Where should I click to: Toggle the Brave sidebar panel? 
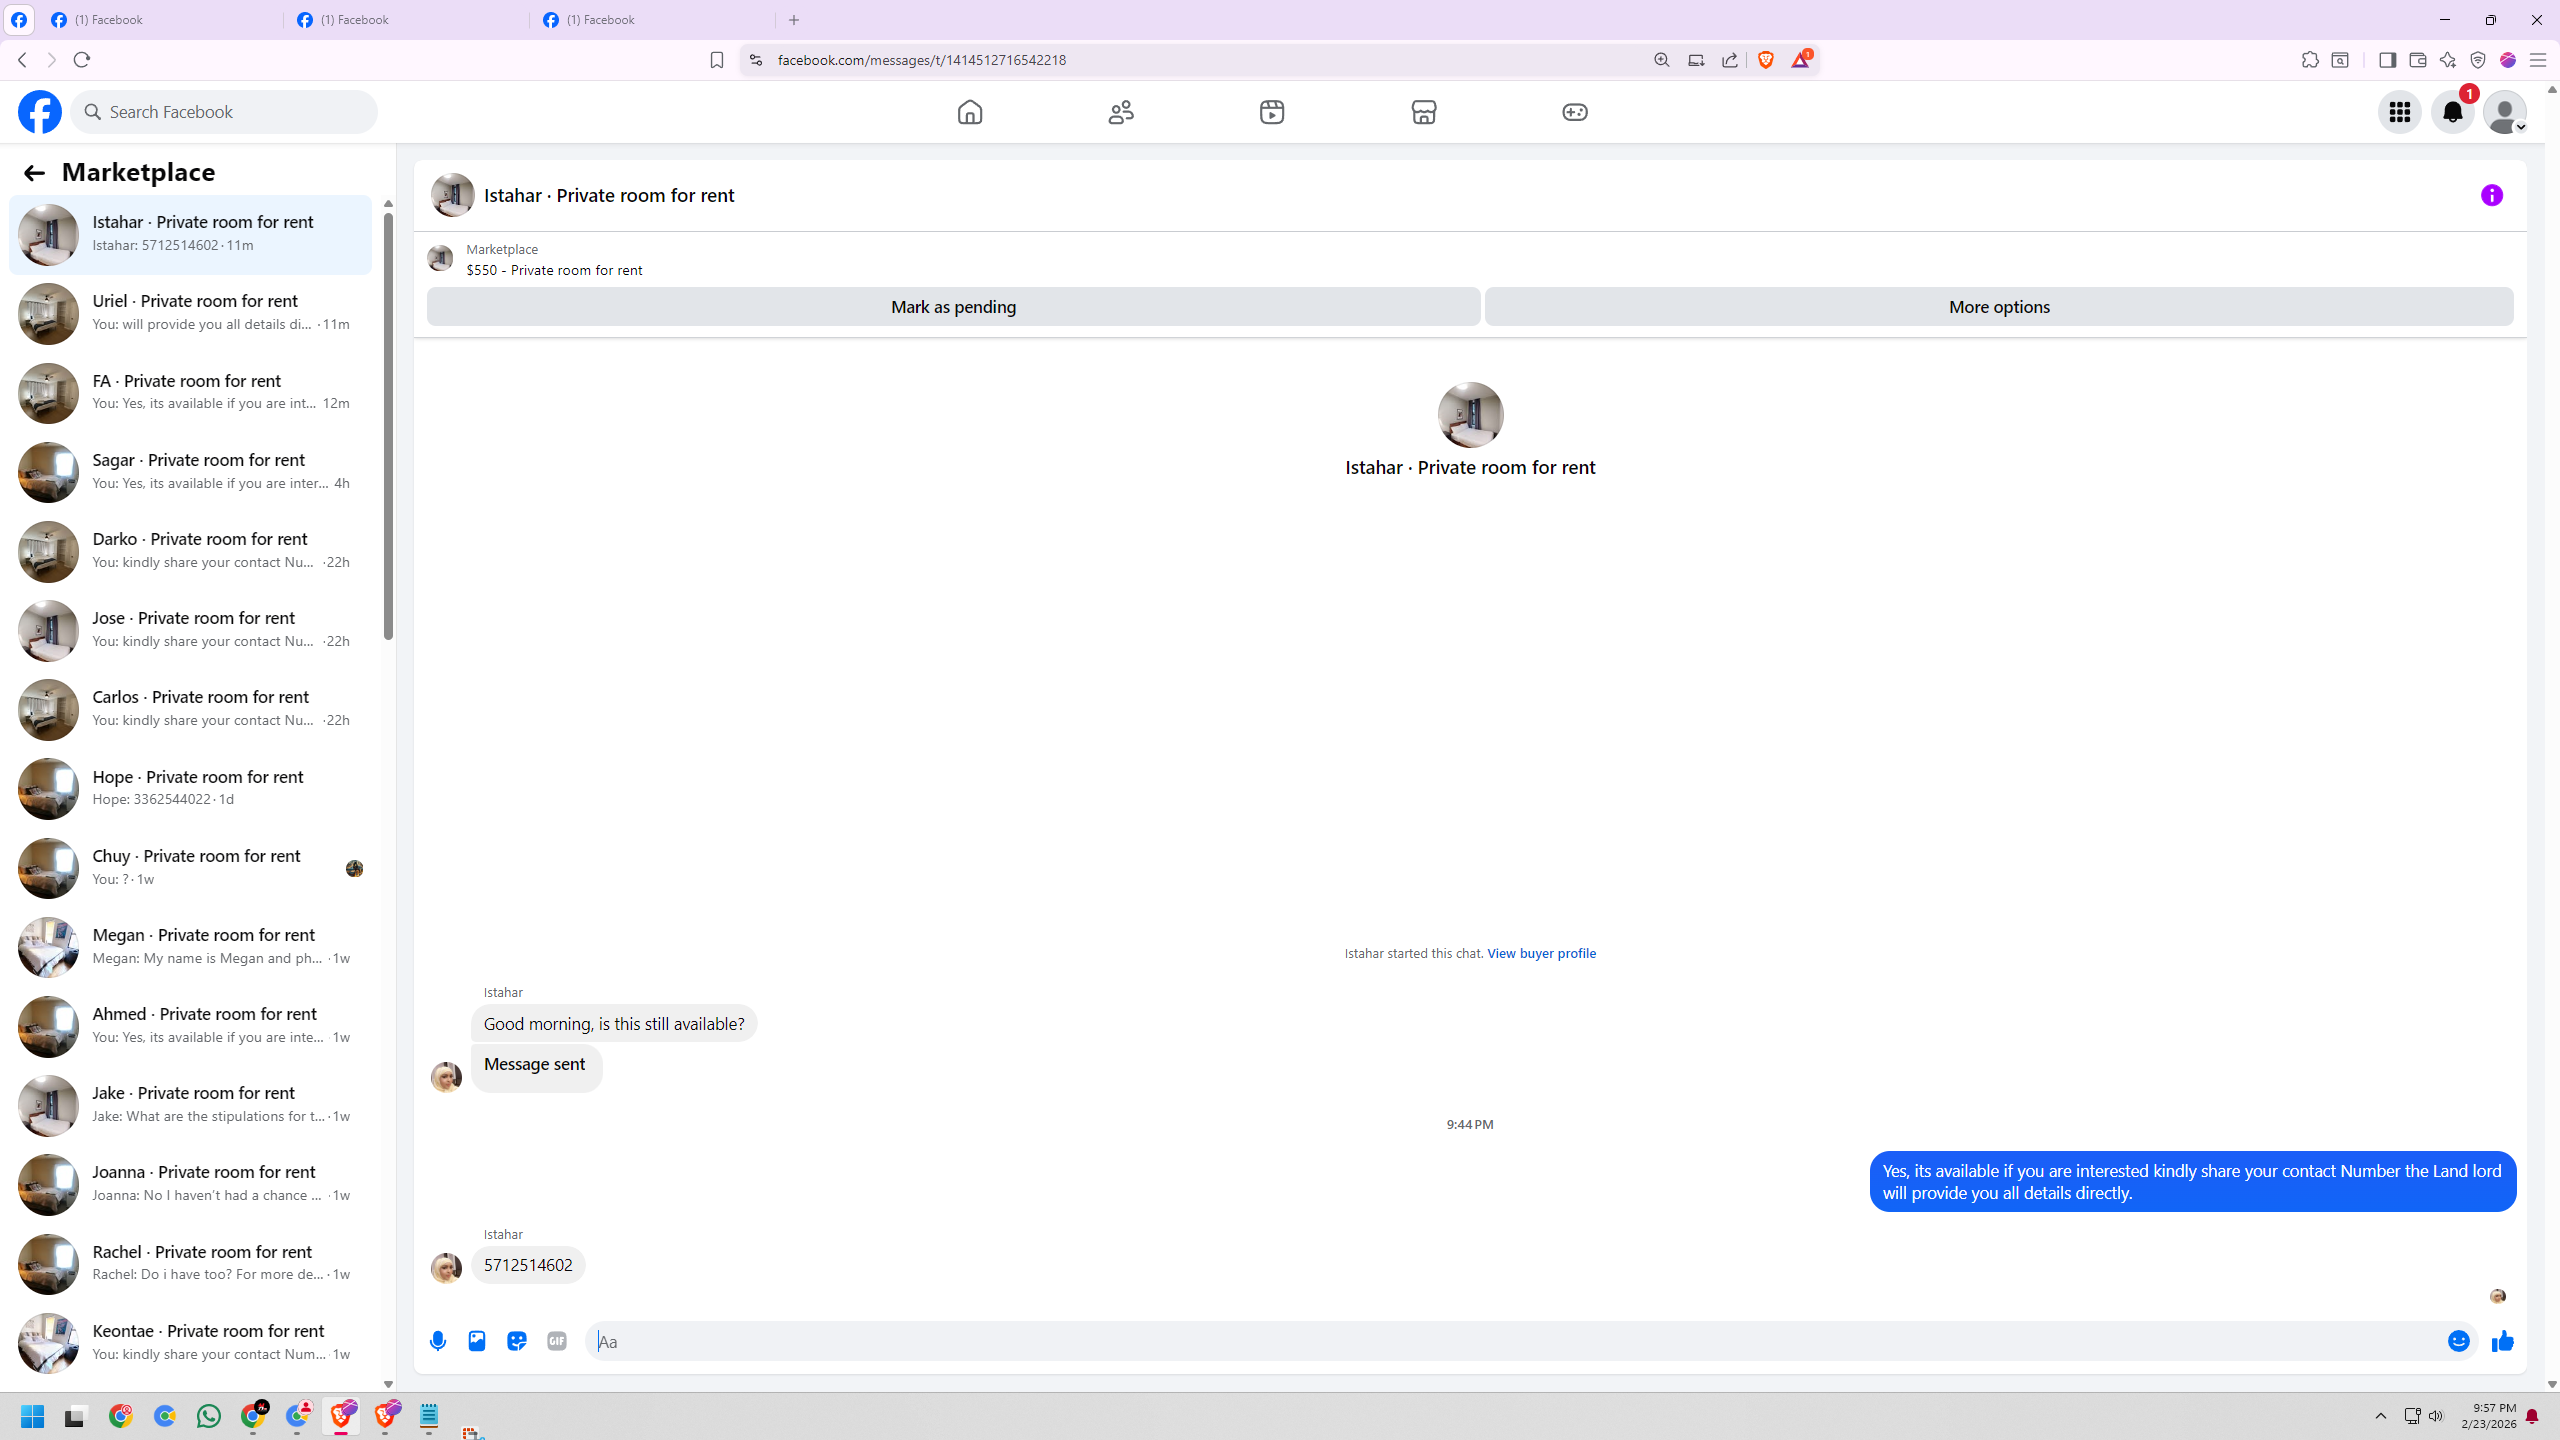click(2387, 60)
